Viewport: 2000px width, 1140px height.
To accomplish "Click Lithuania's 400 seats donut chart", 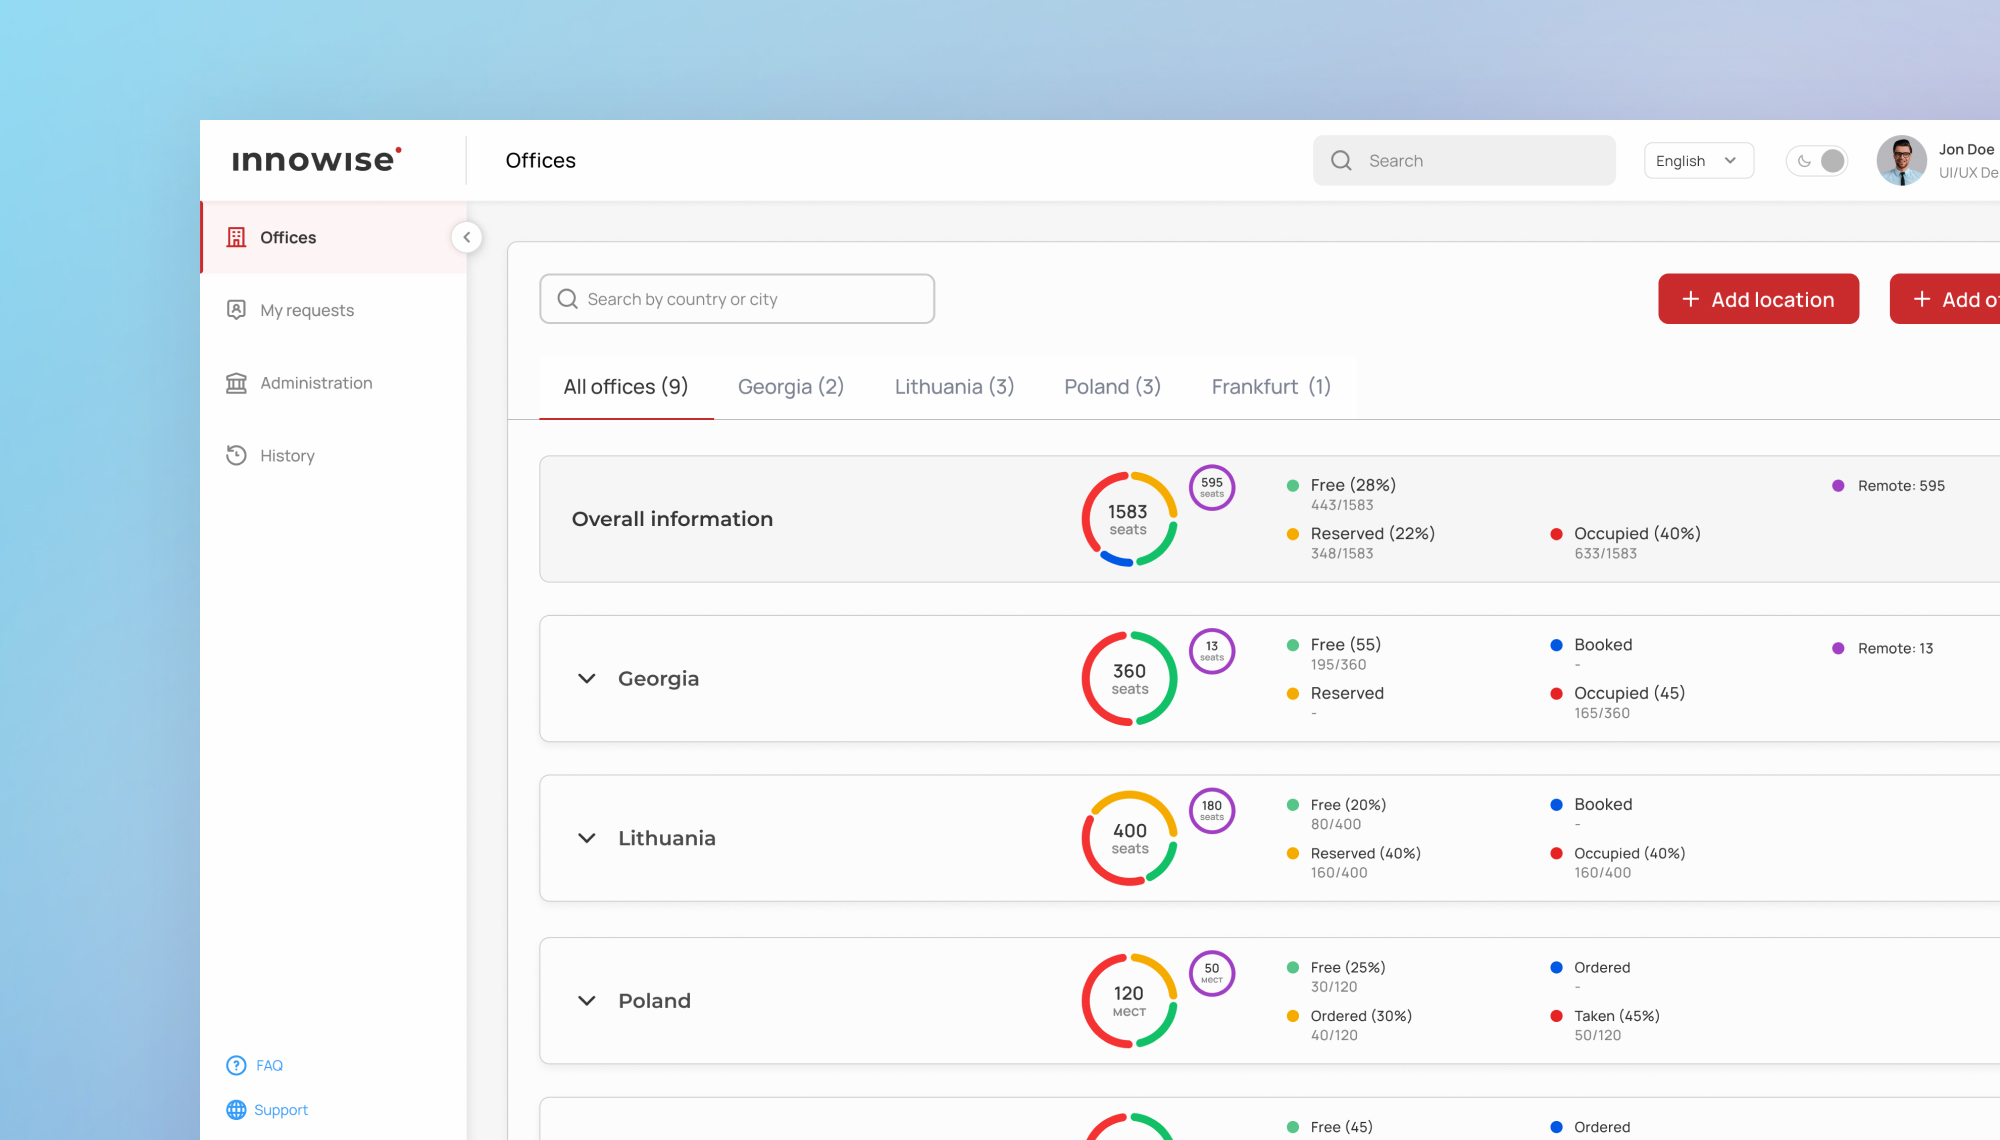I will tap(1129, 838).
